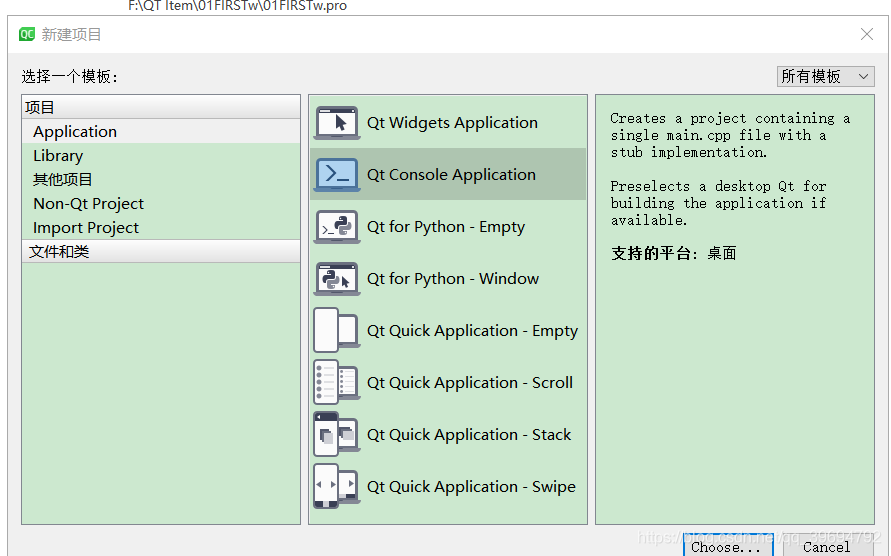
Task: Choose Qt Quick Application - Stack text
Action: click(x=469, y=435)
